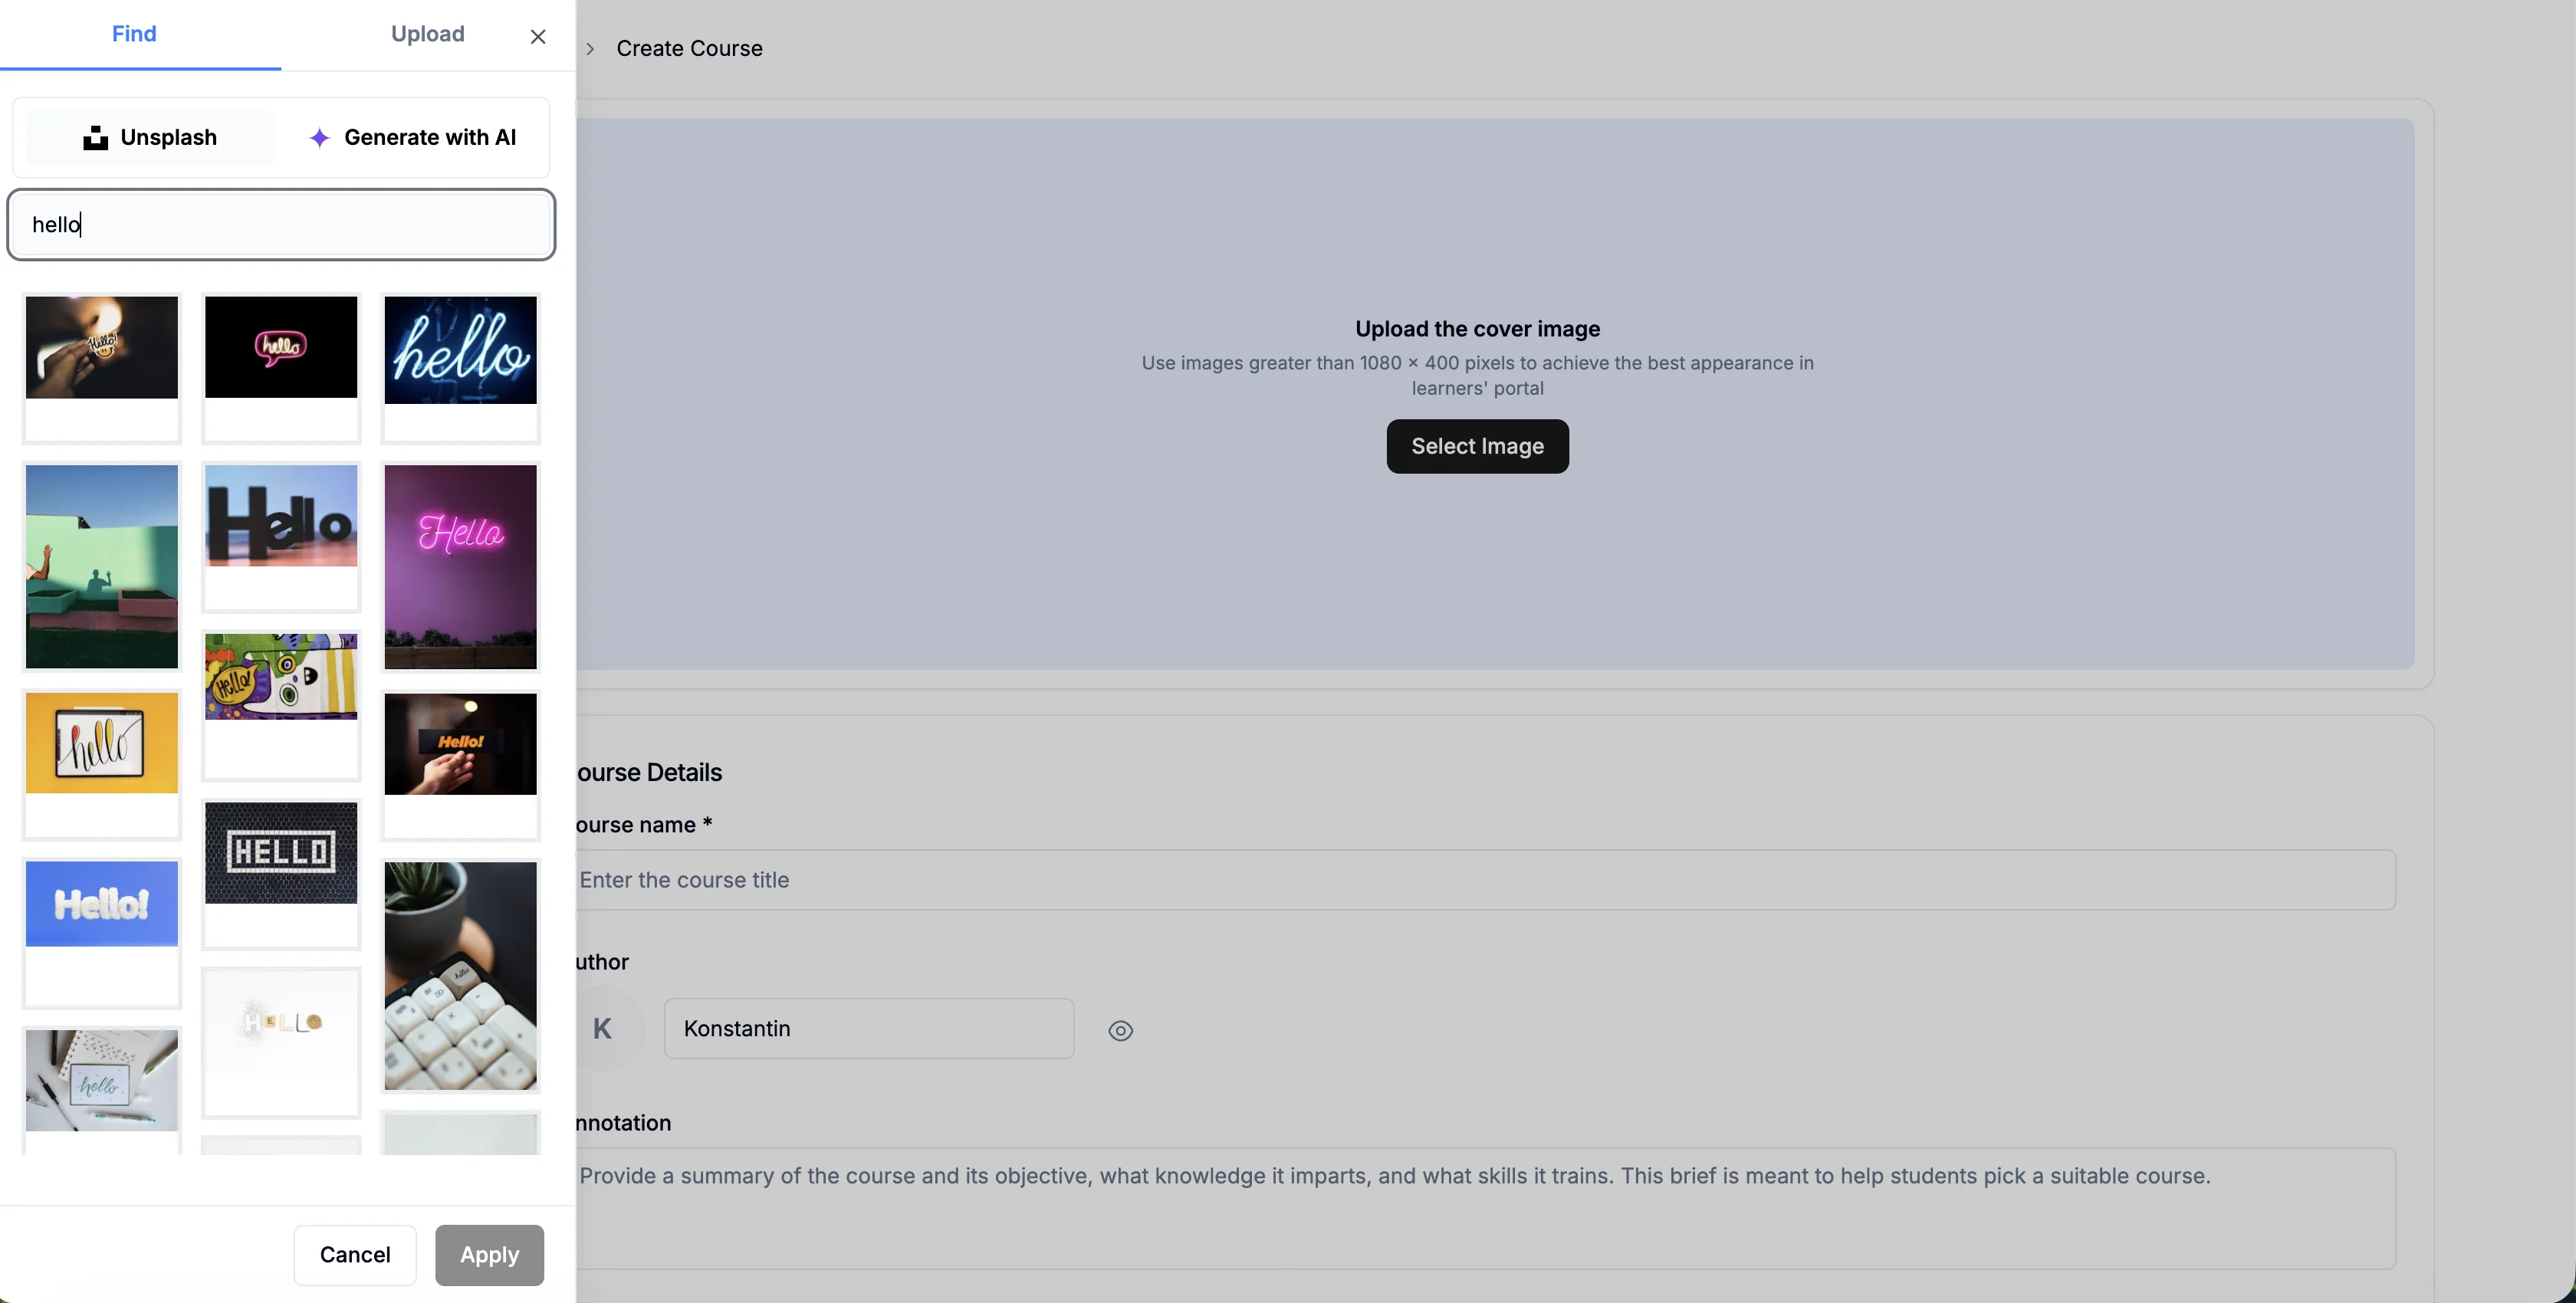Select the Find tab

click(x=134, y=34)
